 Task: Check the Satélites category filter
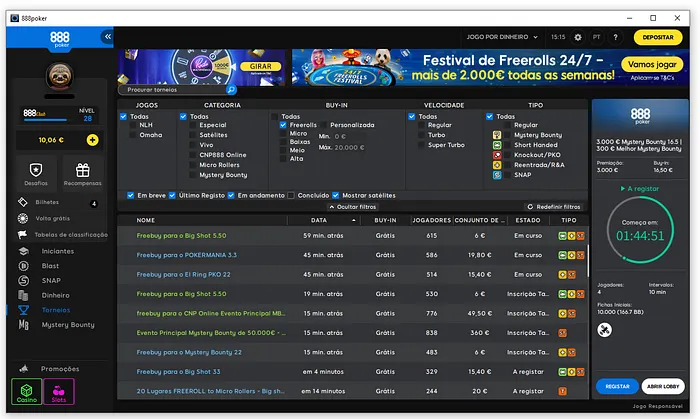(193, 135)
